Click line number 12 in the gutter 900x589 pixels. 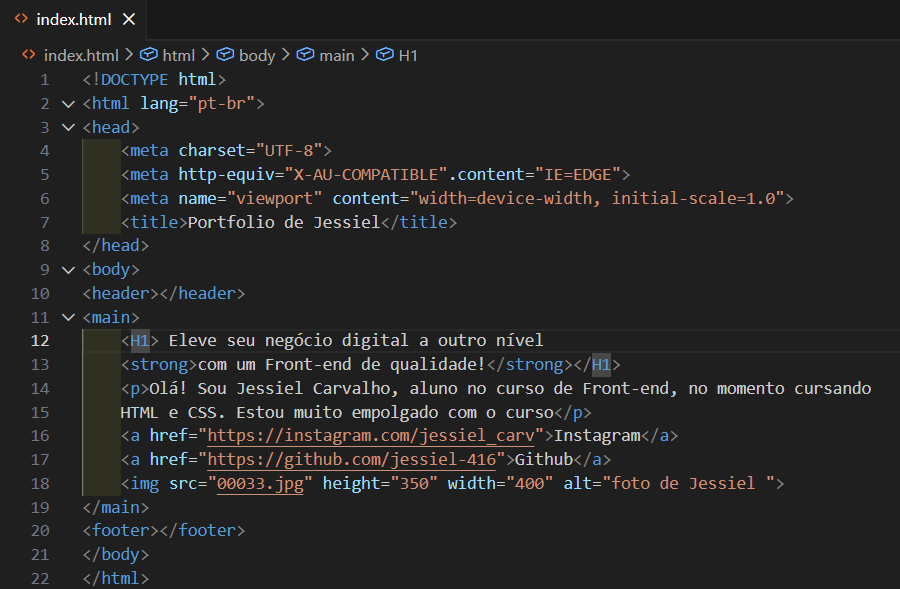pyautogui.click(x=40, y=340)
